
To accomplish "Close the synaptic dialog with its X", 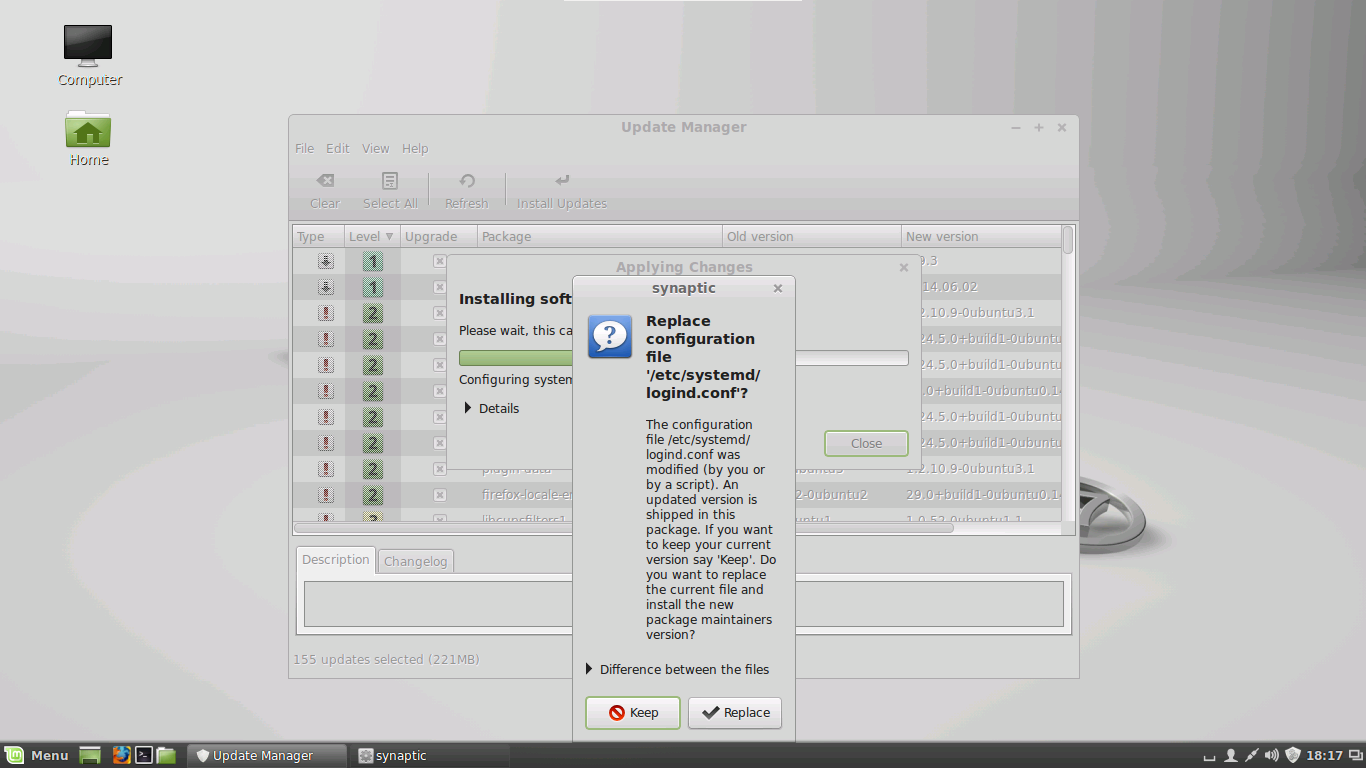I will (778, 288).
